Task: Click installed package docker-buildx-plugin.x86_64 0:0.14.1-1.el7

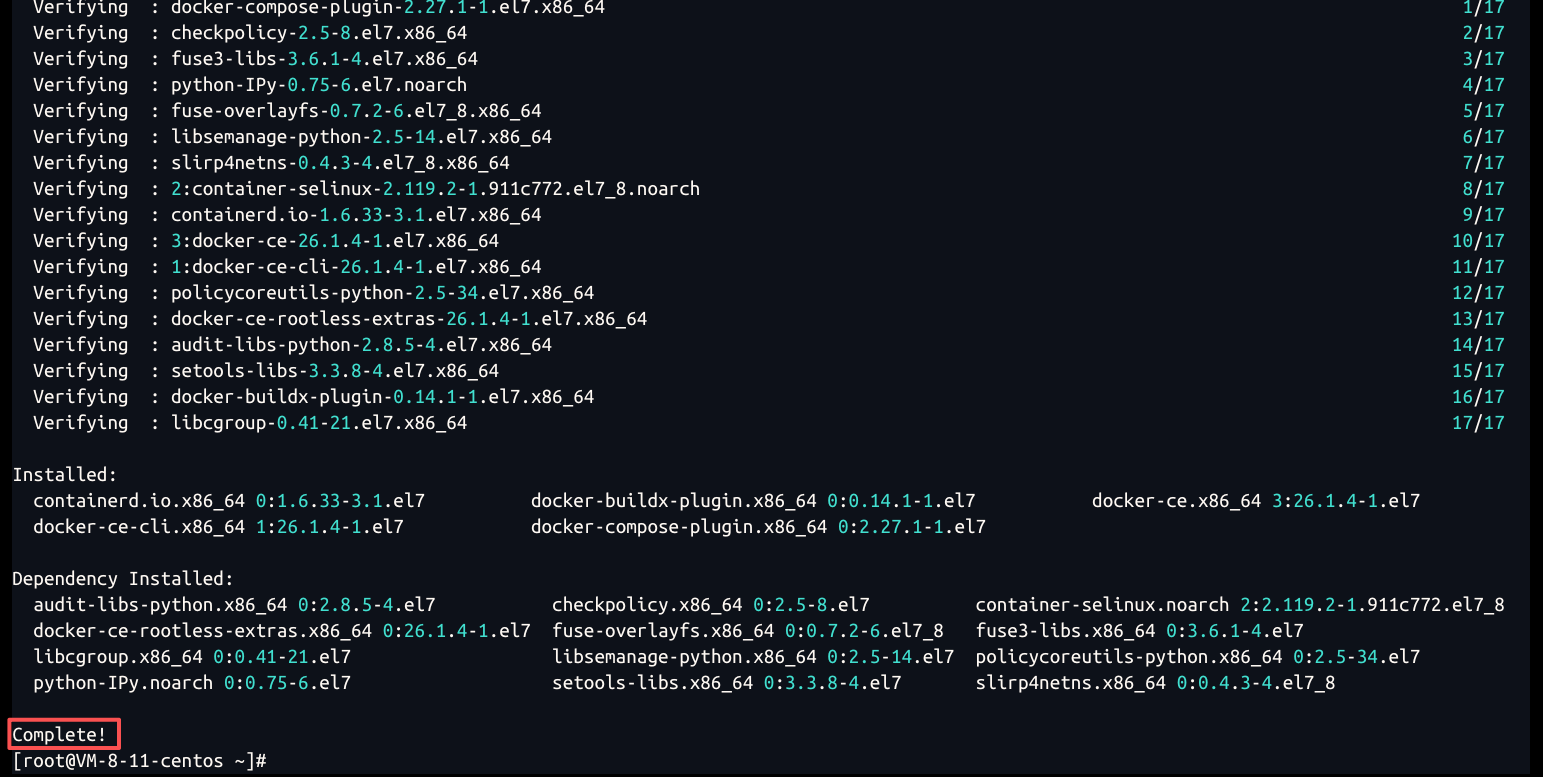Action: 753,500
